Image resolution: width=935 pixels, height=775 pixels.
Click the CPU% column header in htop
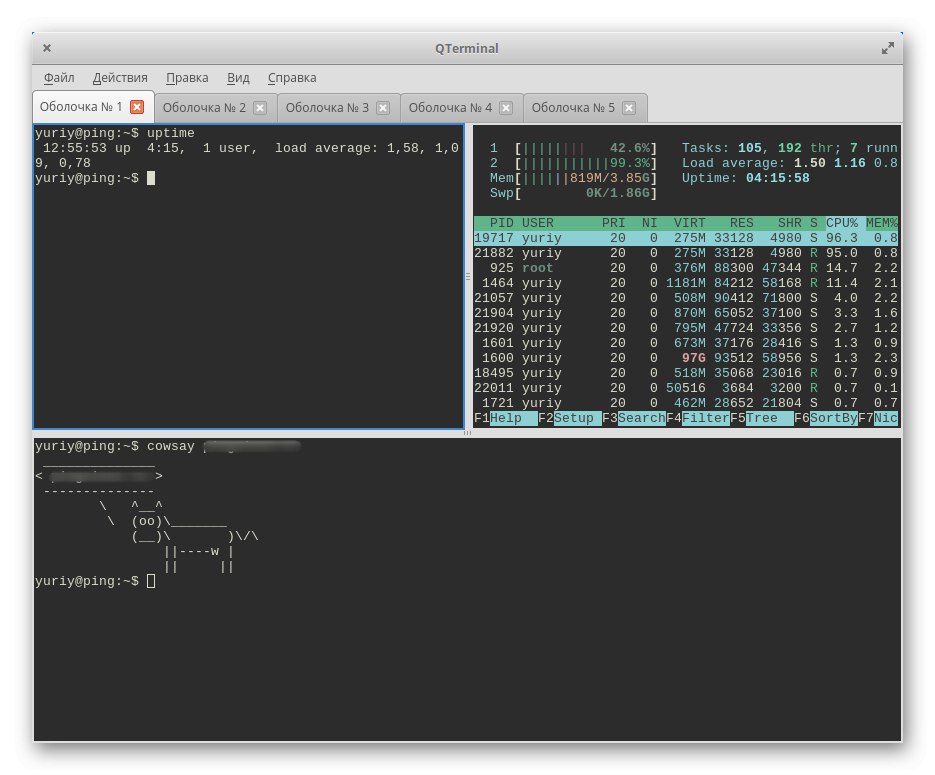pyautogui.click(x=841, y=223)
